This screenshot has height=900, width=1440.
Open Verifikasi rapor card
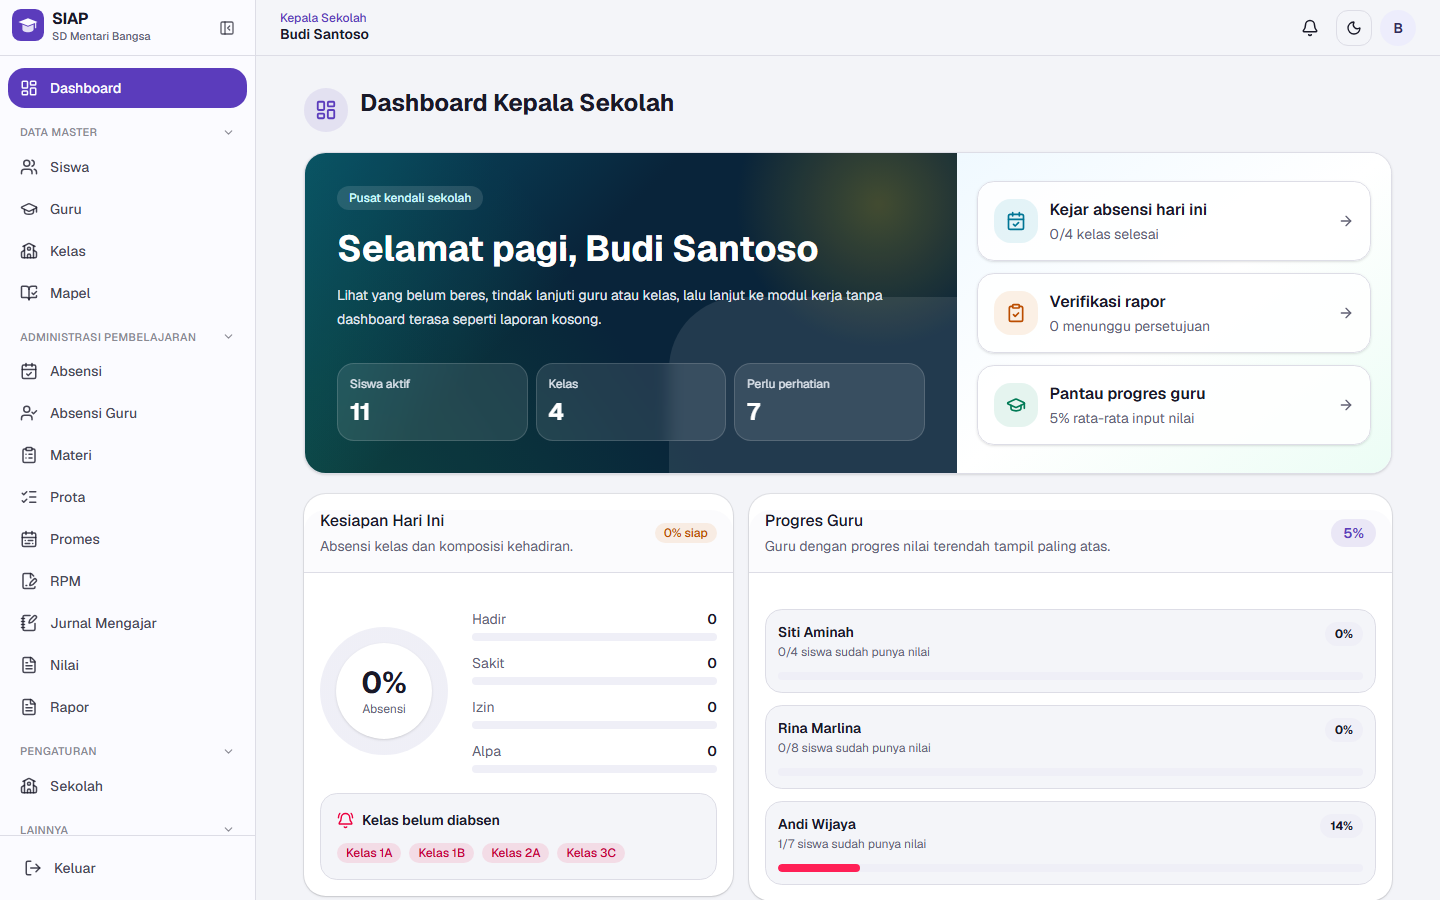1173,313
